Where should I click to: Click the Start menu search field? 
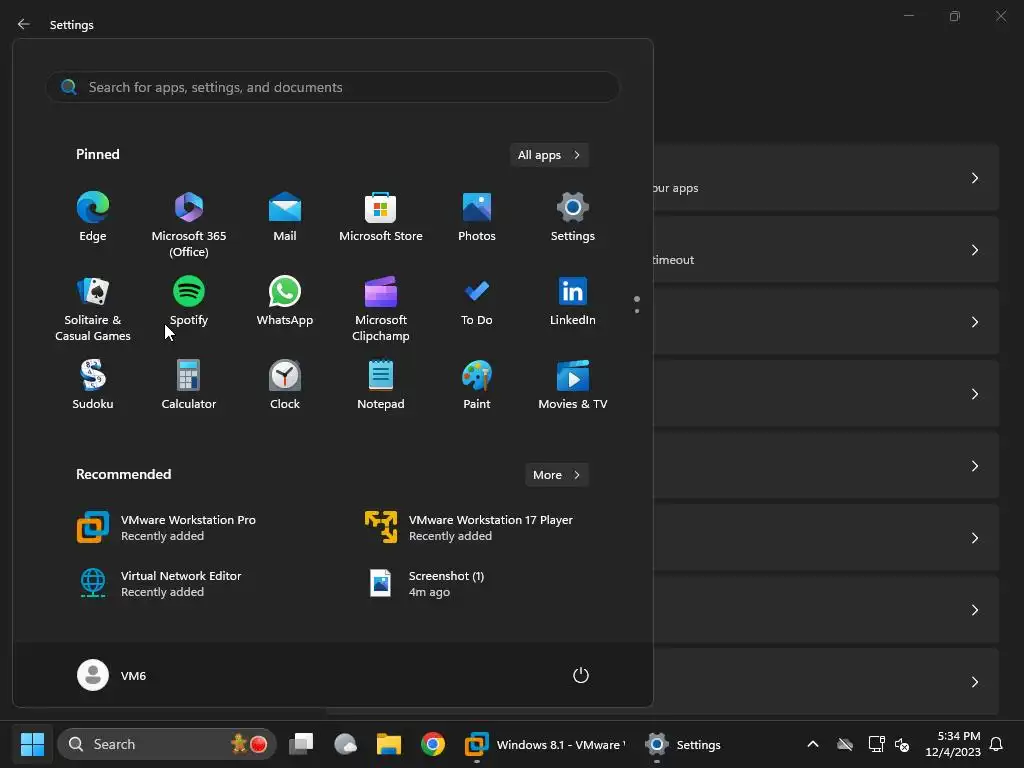pos(332,87)
